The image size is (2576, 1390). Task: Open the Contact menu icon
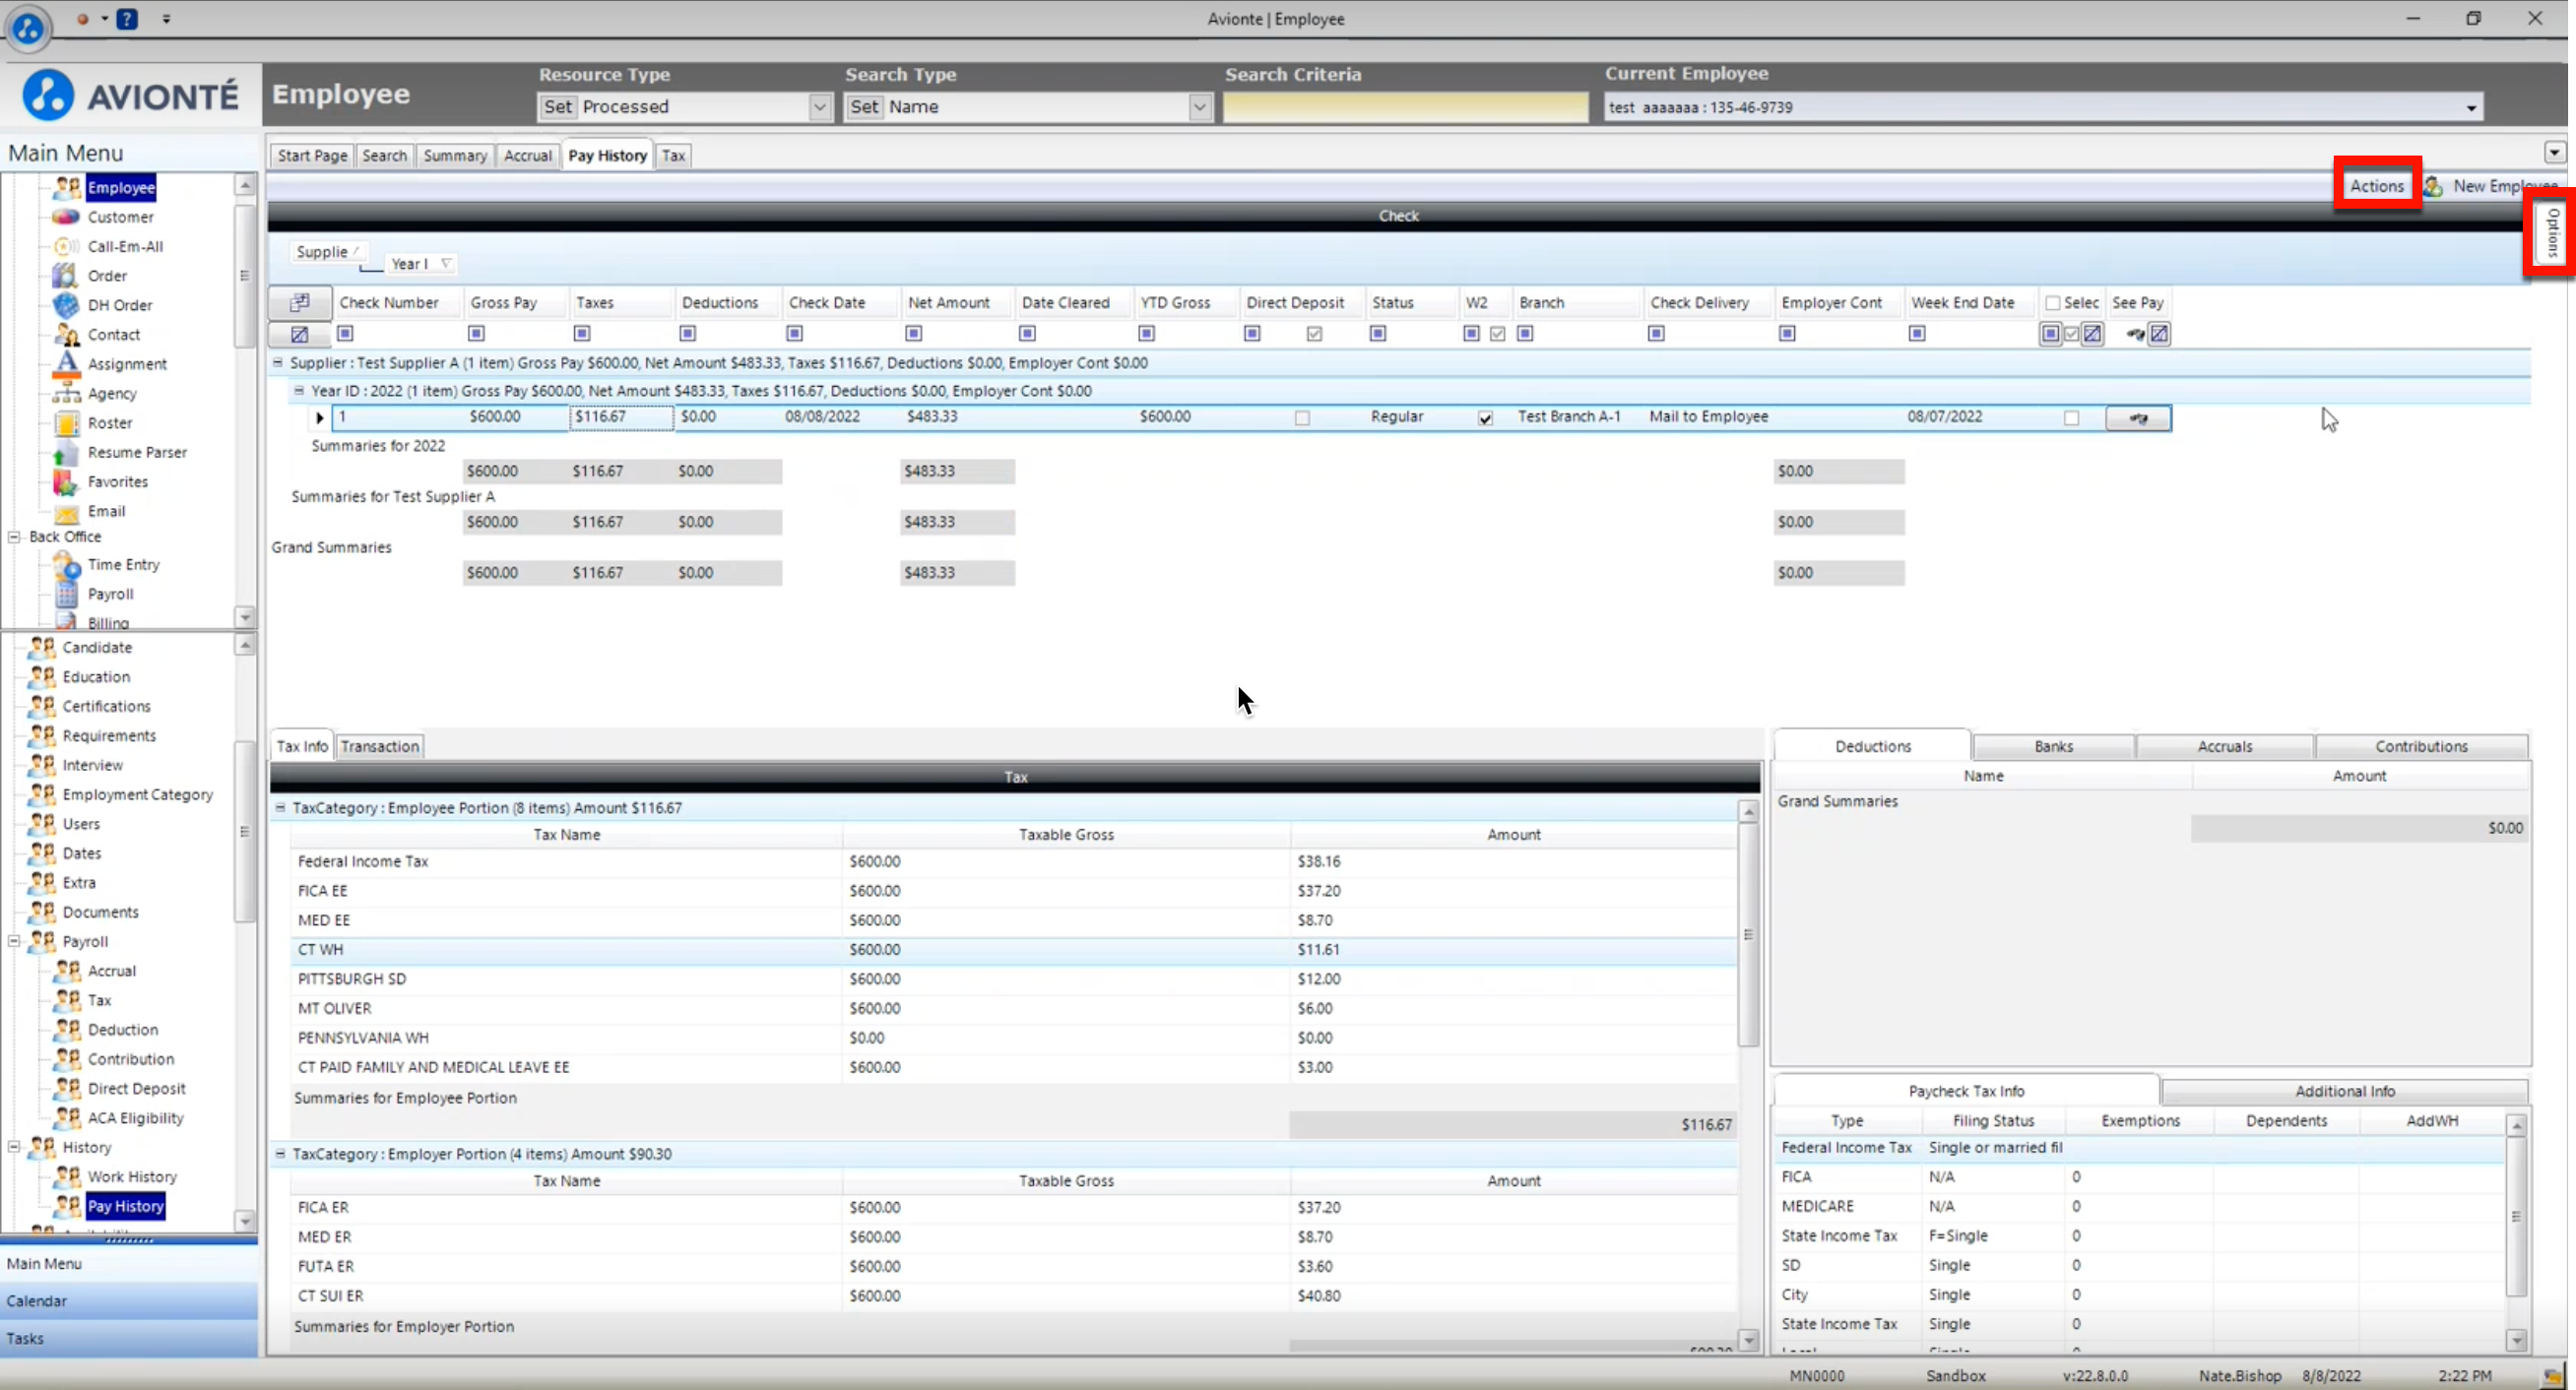coord(66,334)
